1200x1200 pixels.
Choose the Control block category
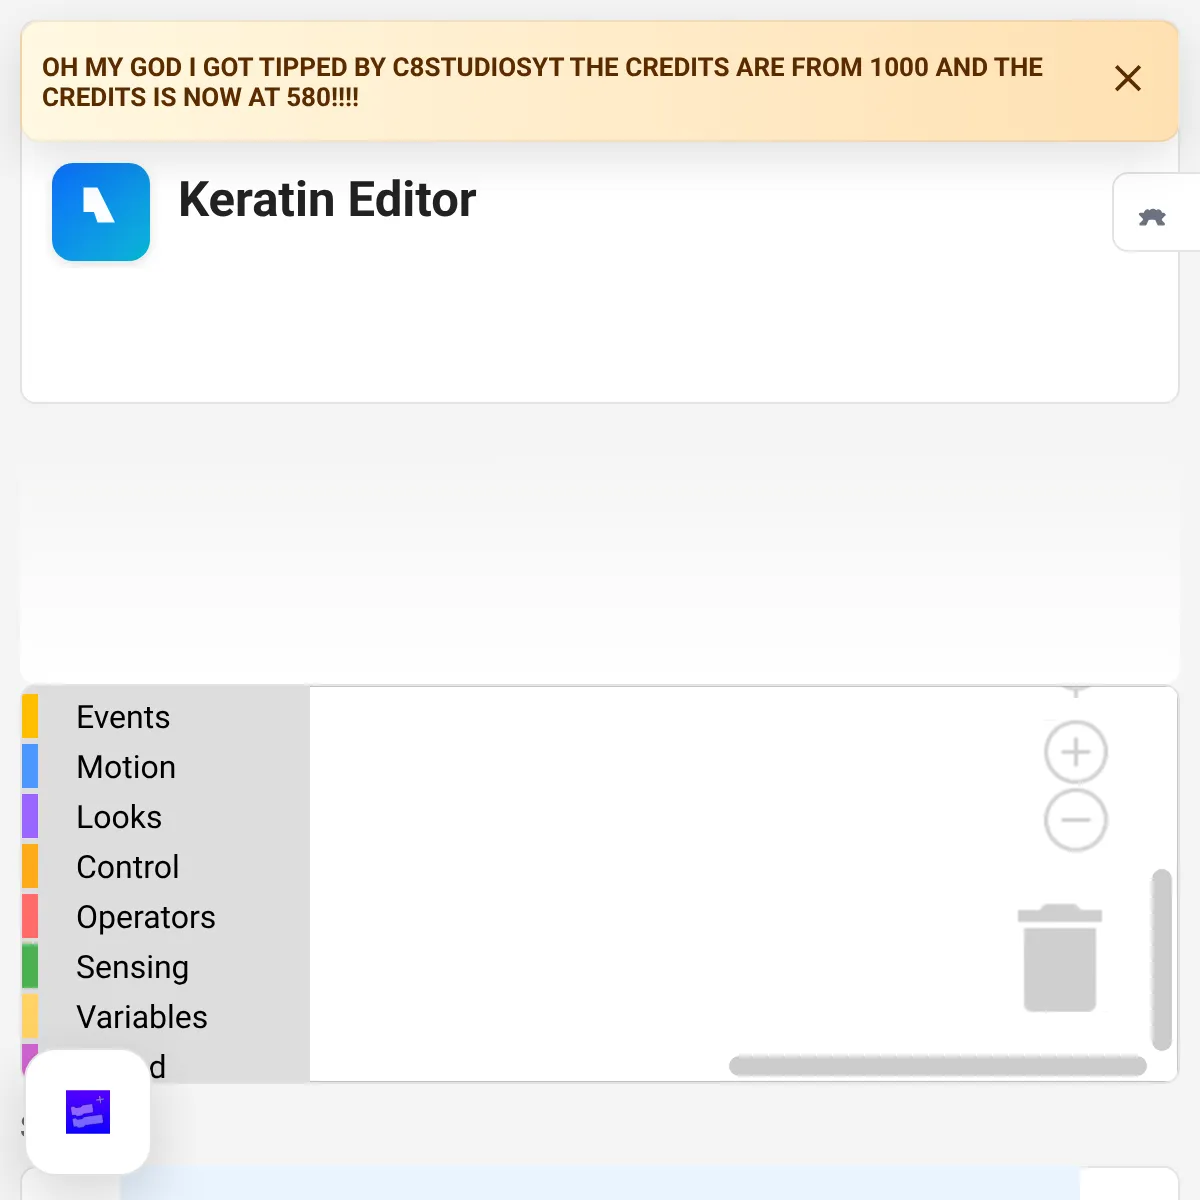tap(128, 867)
